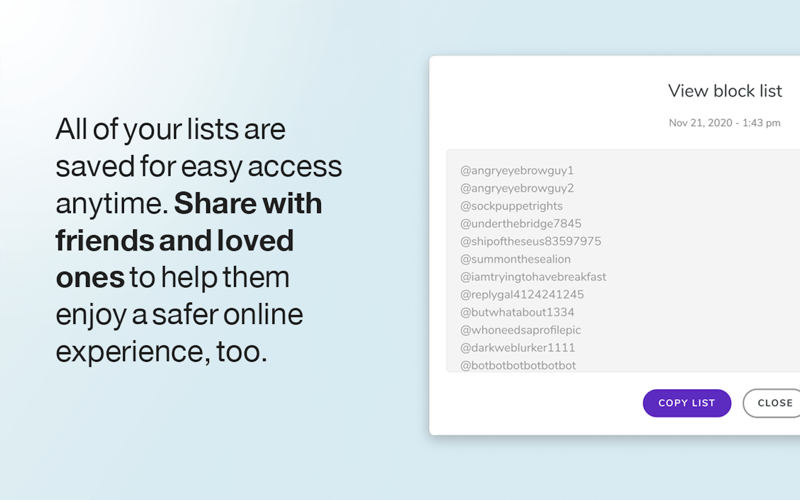The image size is (800, 500).
Task: Select the @sockpuppetrights username
Action: pyautogui.click(x=511, y=206)
